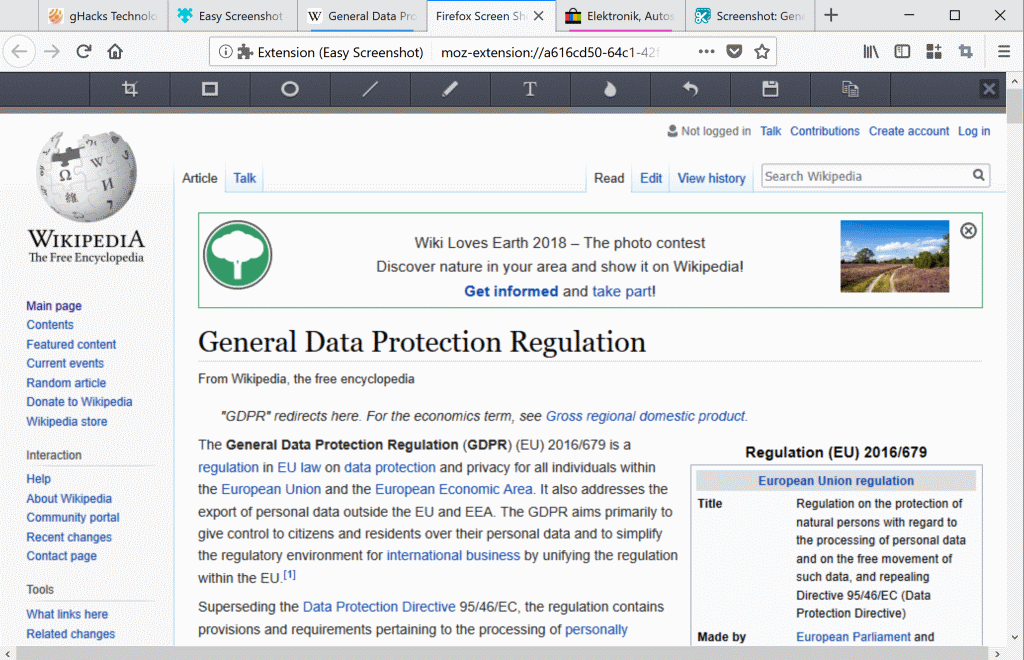Open the take part link

pyautogui.click(x=622, y=291)
